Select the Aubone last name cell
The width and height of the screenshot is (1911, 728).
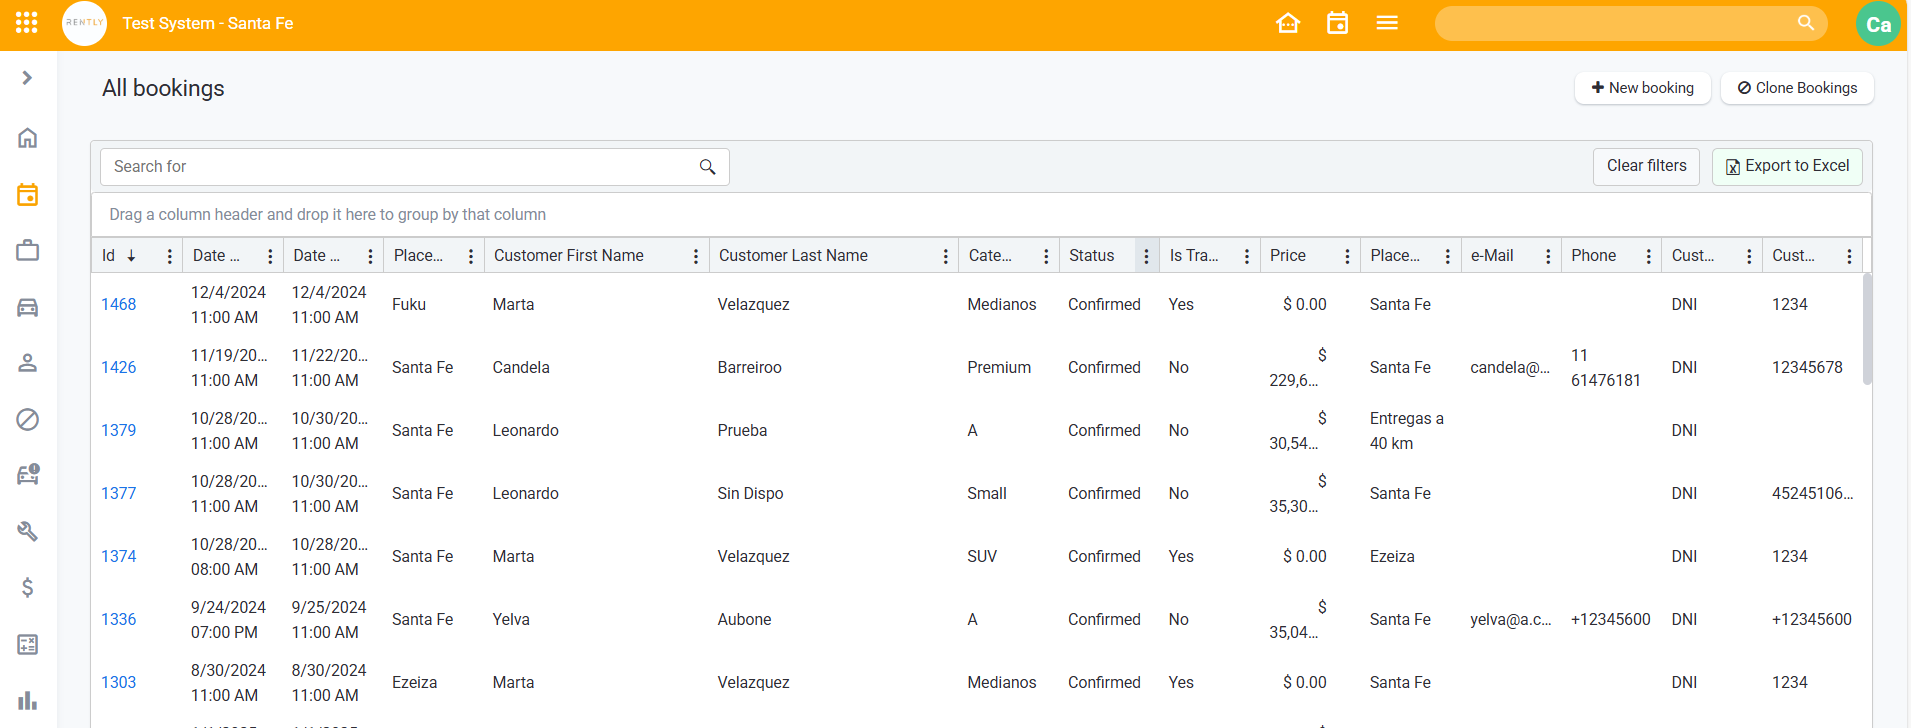[744, 619]
